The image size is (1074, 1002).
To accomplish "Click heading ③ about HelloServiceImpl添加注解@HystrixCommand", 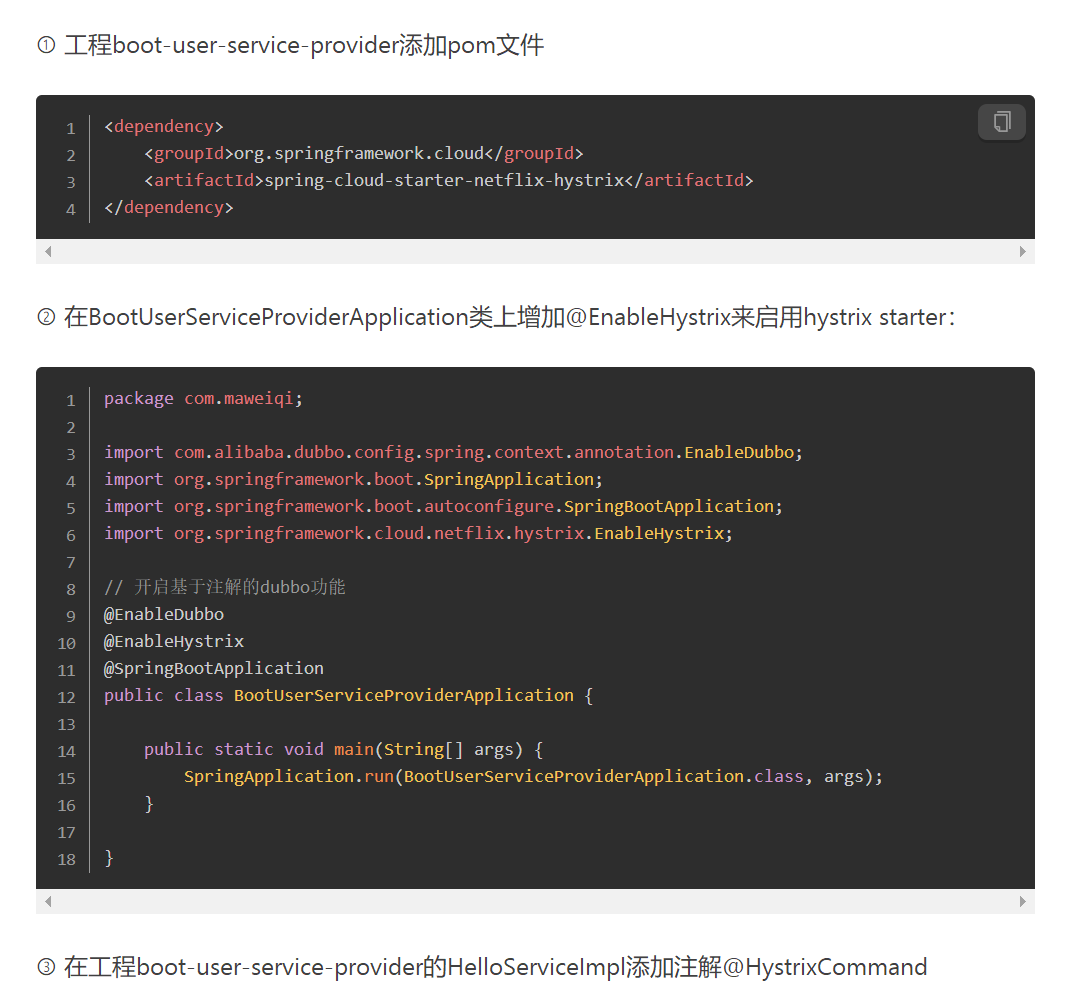I will tap(482, 967).
